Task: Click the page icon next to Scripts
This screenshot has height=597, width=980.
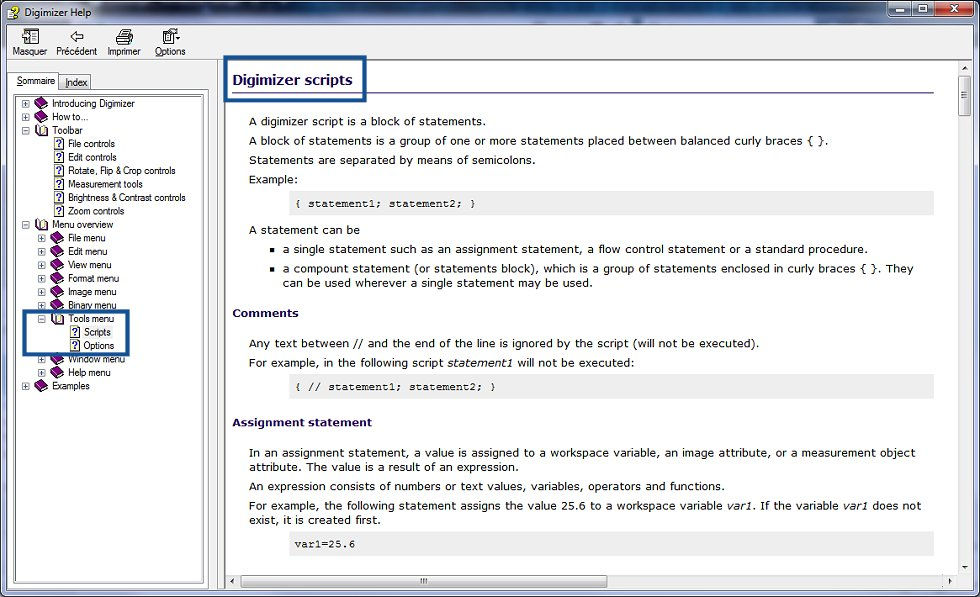Action: pyautogui.click(x=75, y=332)
